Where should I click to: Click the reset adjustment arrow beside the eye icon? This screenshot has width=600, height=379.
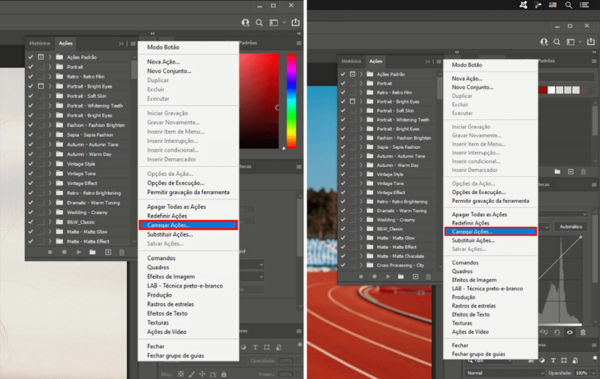[x=557, y=332]
